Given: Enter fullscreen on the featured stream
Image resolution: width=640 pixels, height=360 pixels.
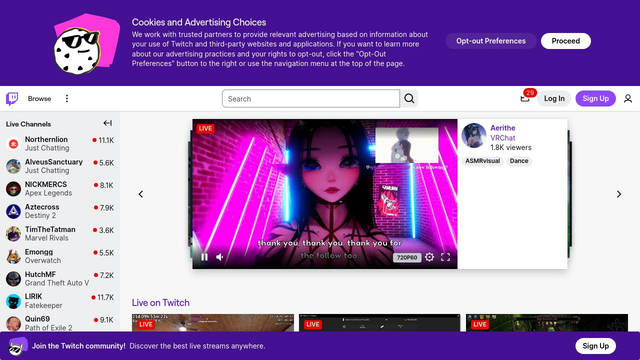Looking at the screenshot, I should (446, 257).
